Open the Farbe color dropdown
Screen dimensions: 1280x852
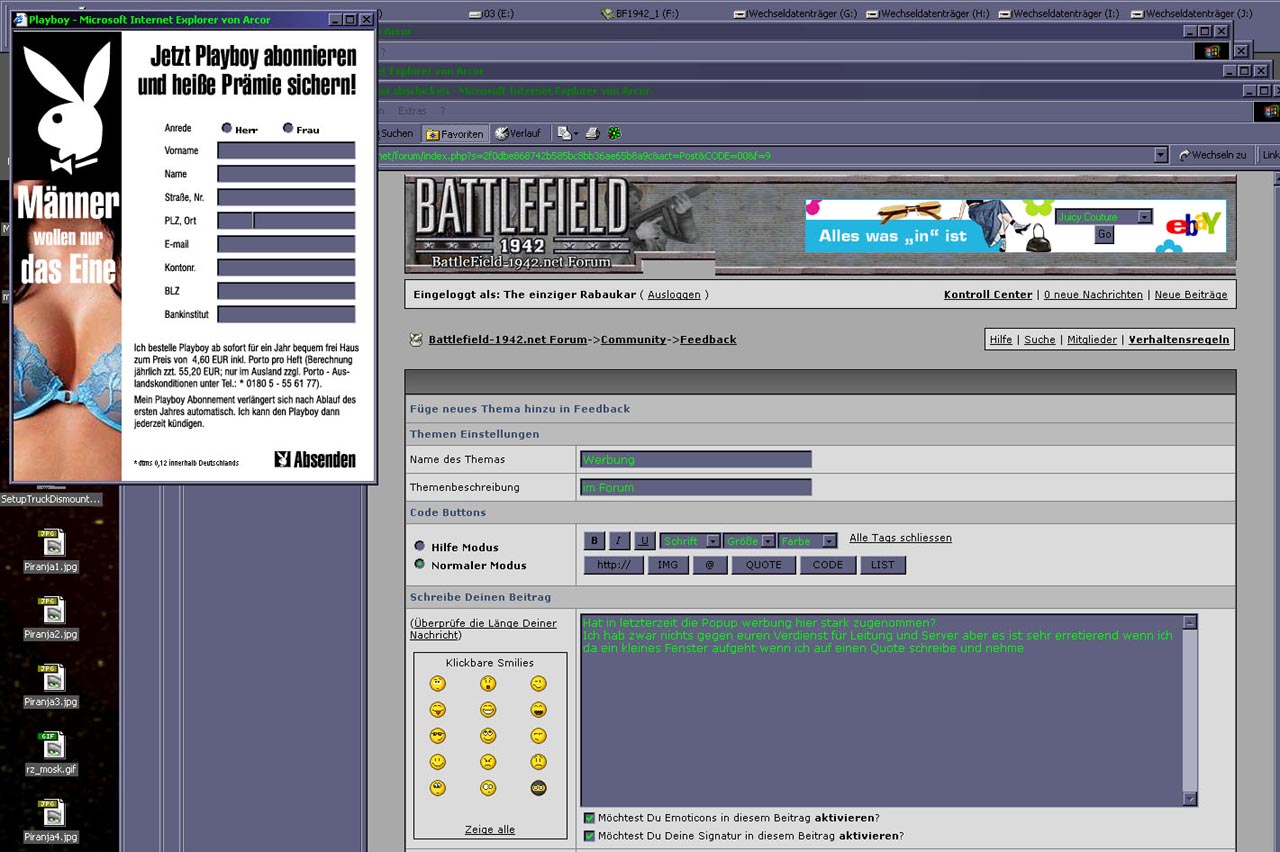[808, 541]
